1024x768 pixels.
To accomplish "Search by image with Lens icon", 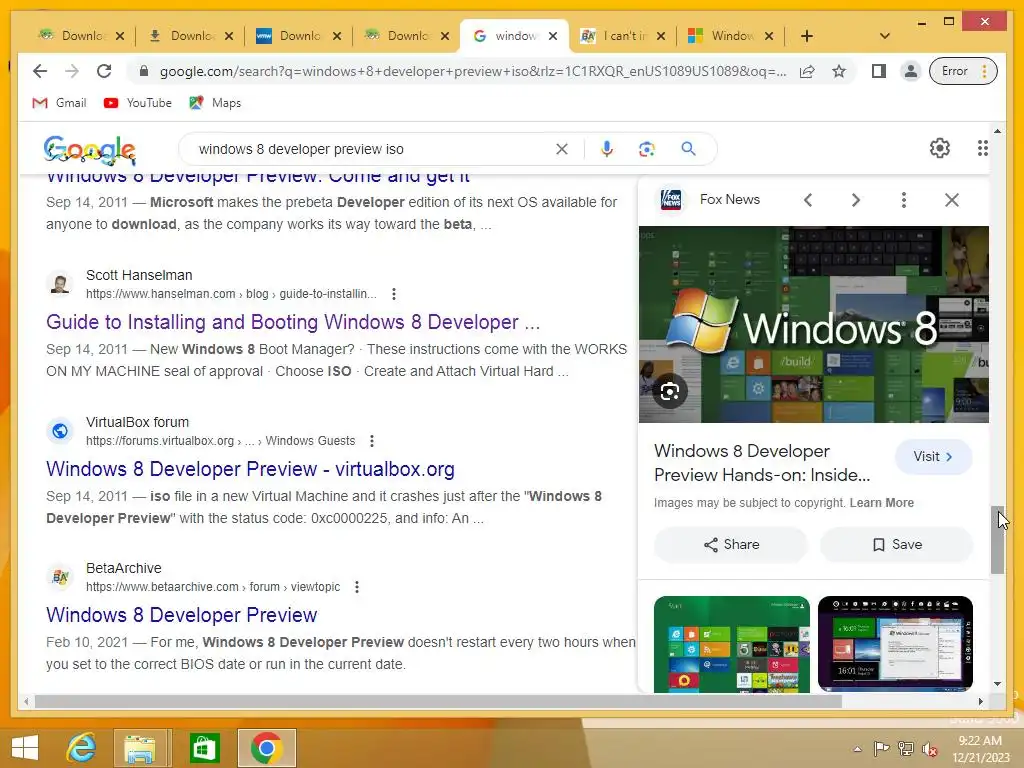I will click(647, 149).
